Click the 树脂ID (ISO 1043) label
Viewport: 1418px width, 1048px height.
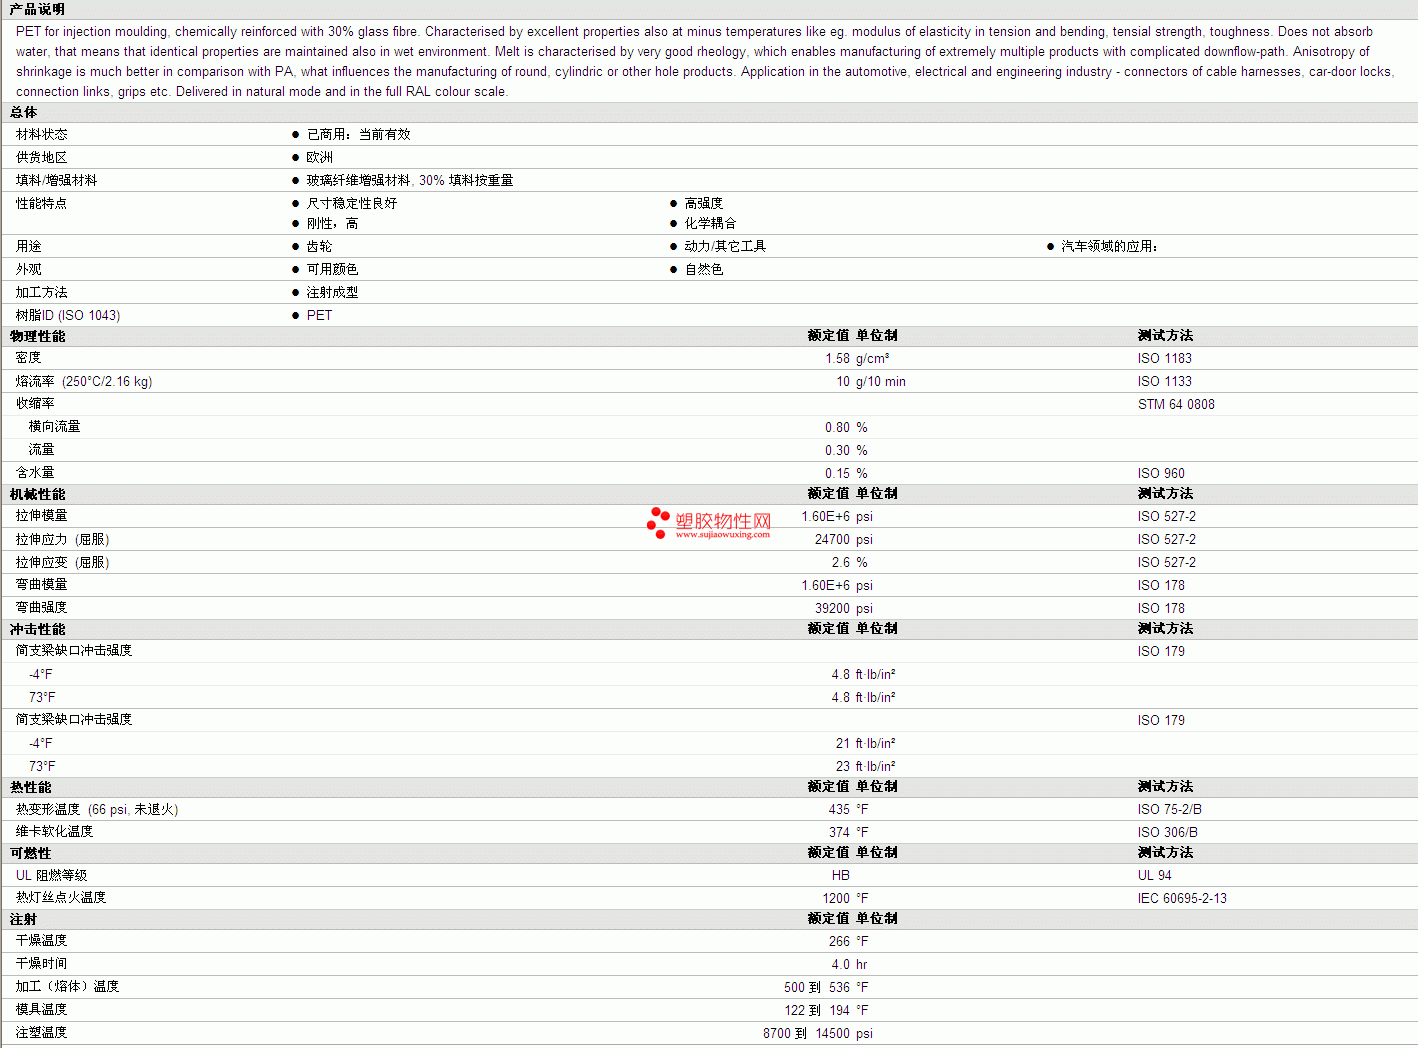point(68,315)
